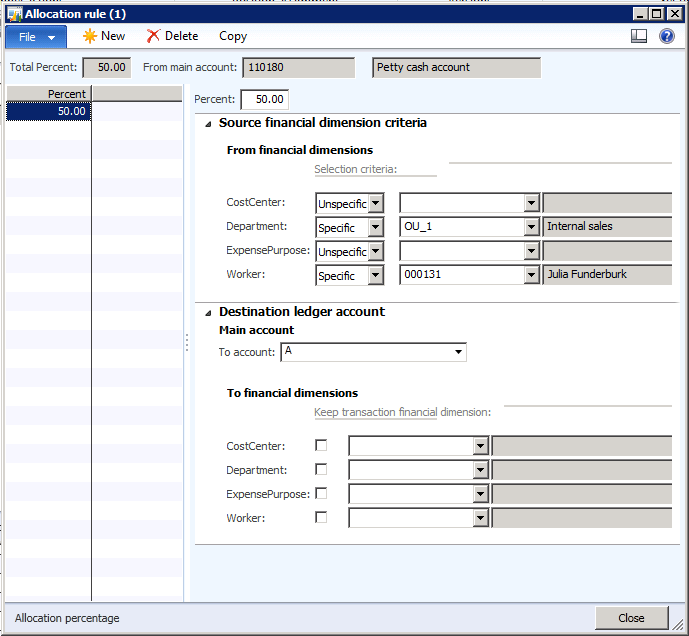Click Copy in the toolbar
Image resolution: width=689 pixels, height=636 pixels.
click(x=233, y=36)
